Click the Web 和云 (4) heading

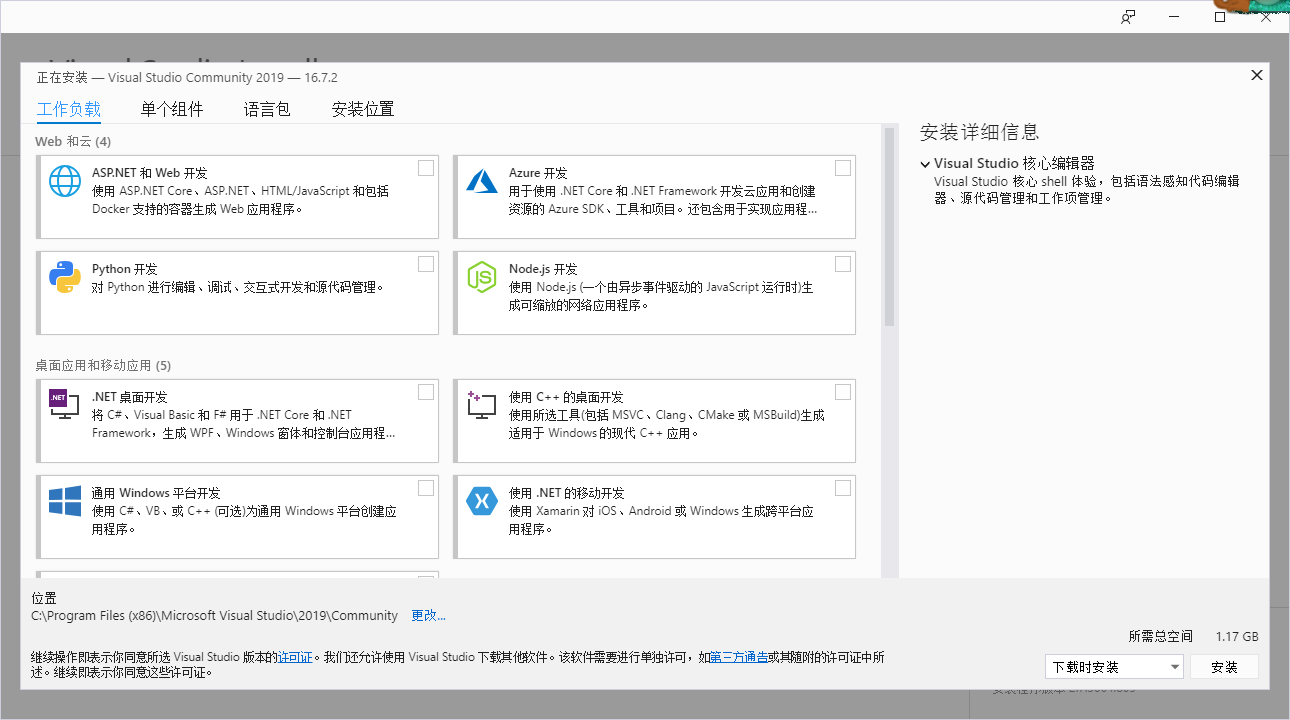[x=73, y=141]
